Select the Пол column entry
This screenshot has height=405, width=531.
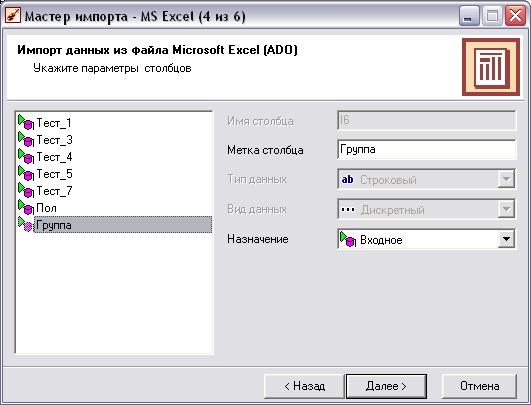(46, 208)
